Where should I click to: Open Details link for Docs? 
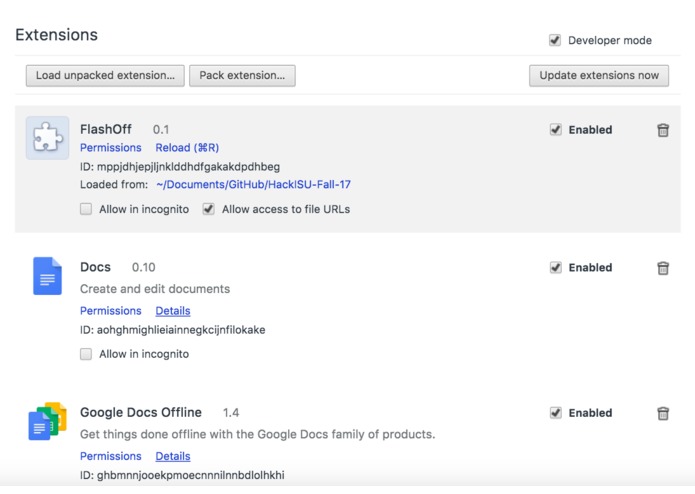[173, 311]
